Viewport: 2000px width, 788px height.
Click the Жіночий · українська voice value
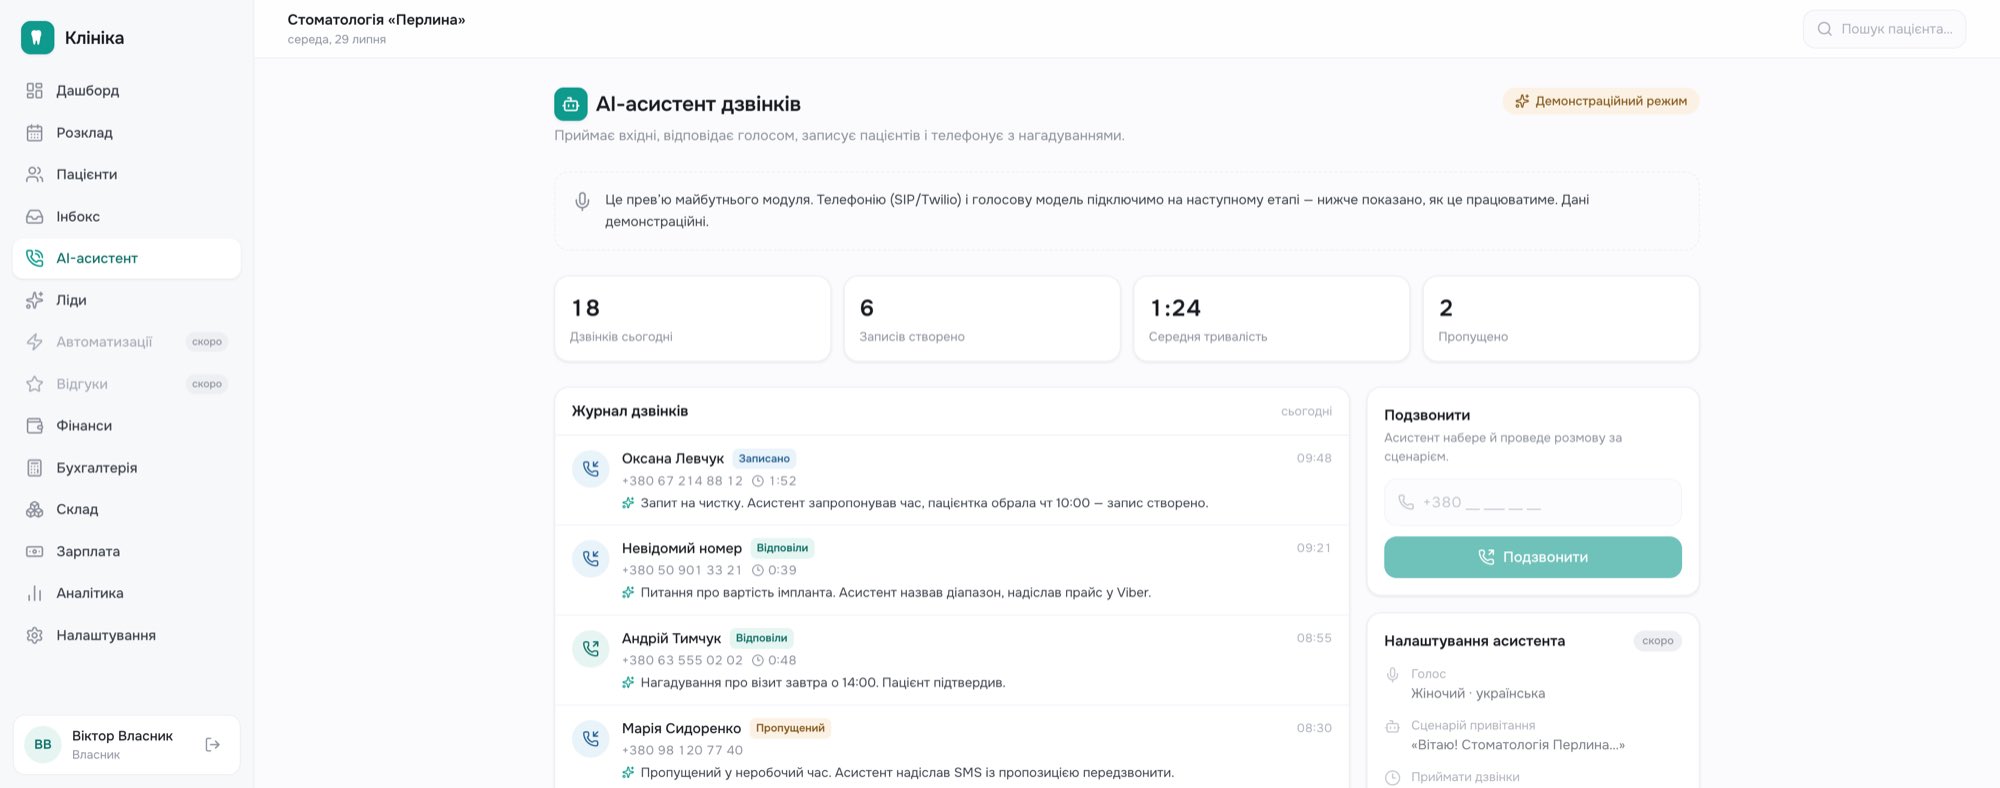[1478, 694]
